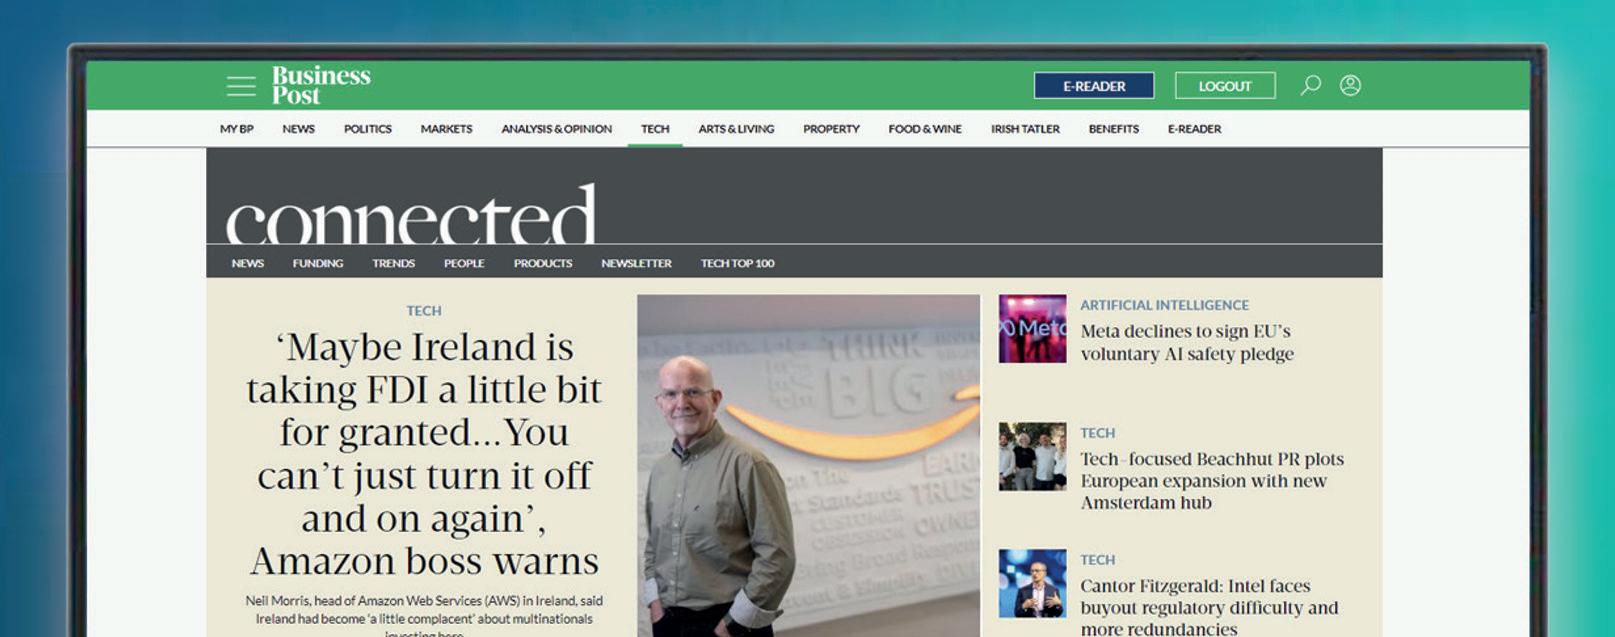Image resolution: width=1615 pixels, height=637 pixels.
Task: Click the search magnifier icon
Action: pyautogui.click(x=1310, y=86)
